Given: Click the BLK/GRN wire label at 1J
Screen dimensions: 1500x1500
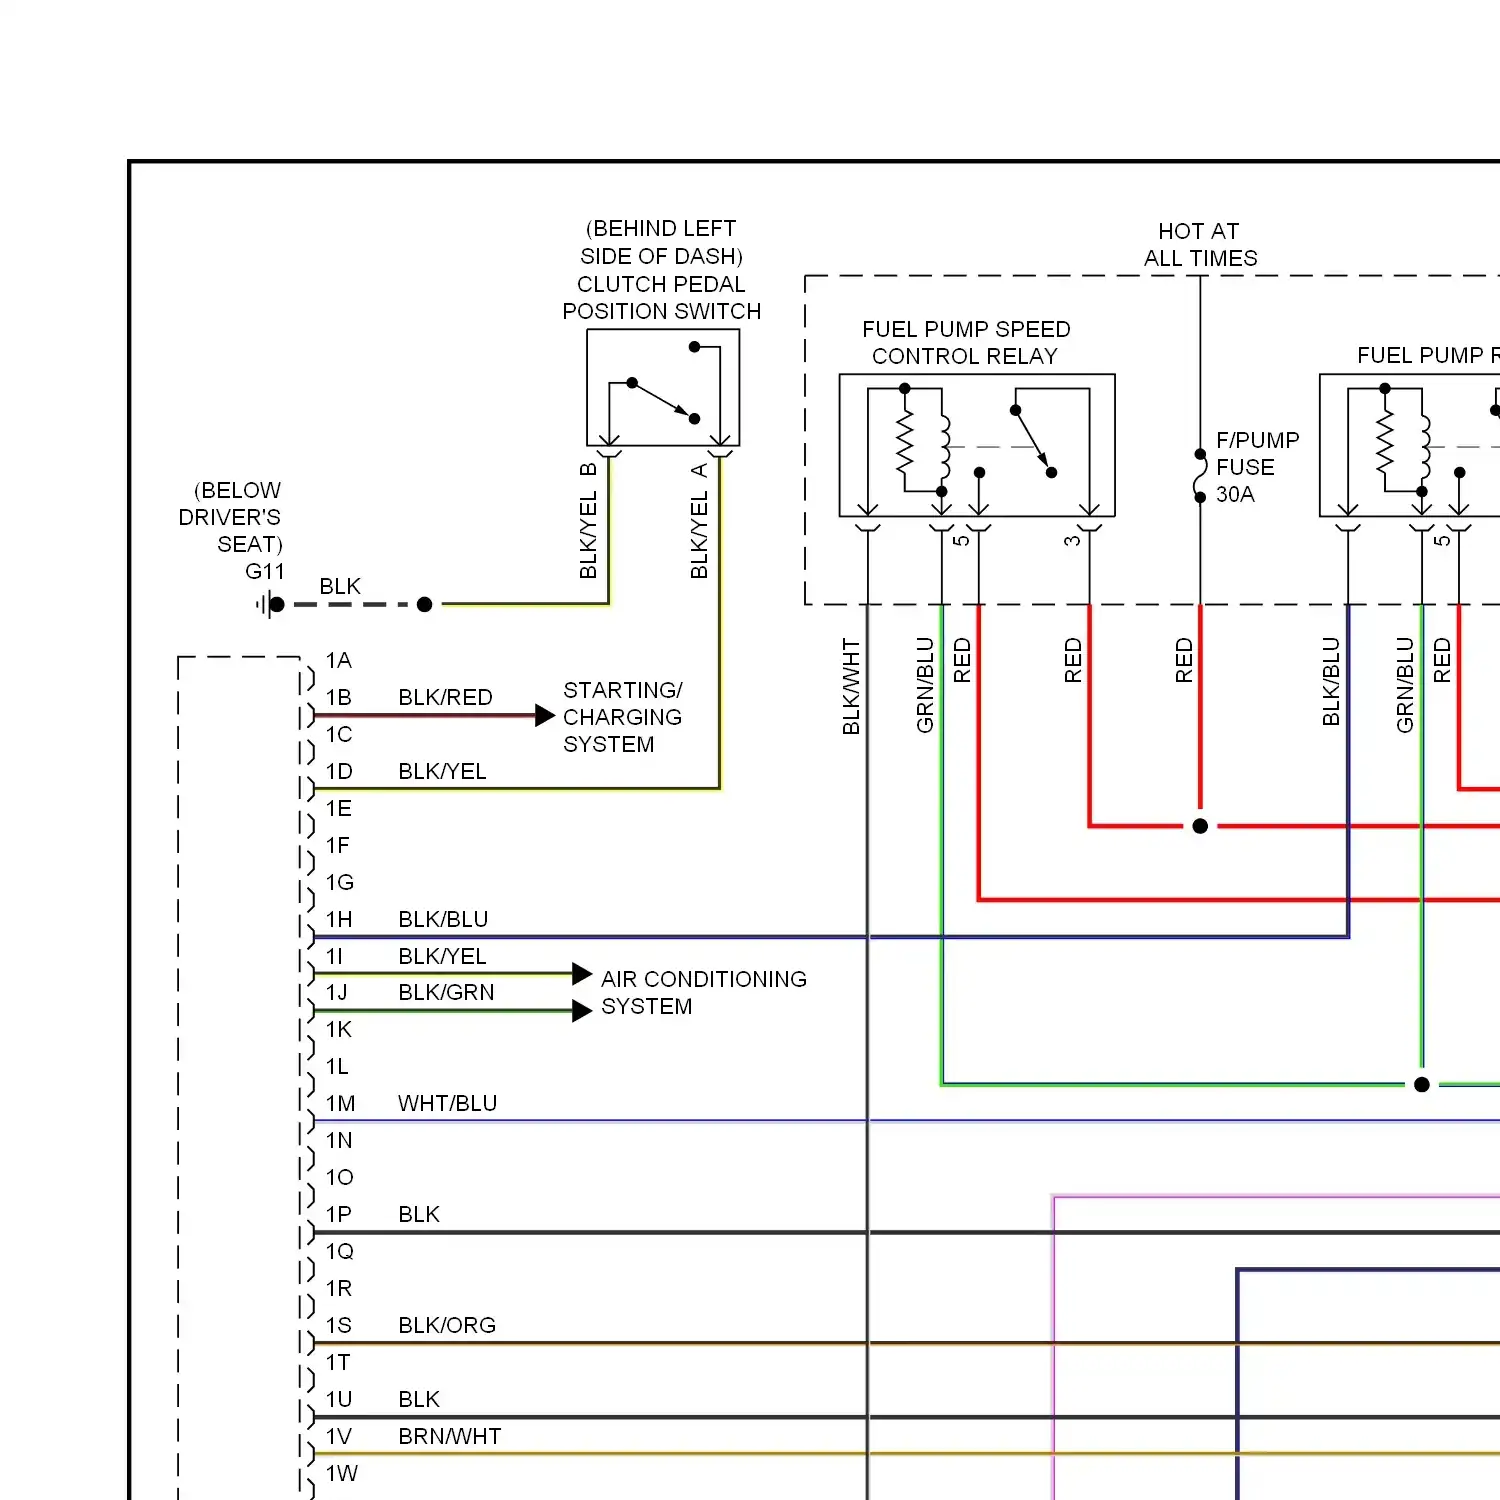Looking at the screenshot, I should [x=446, y=992].
